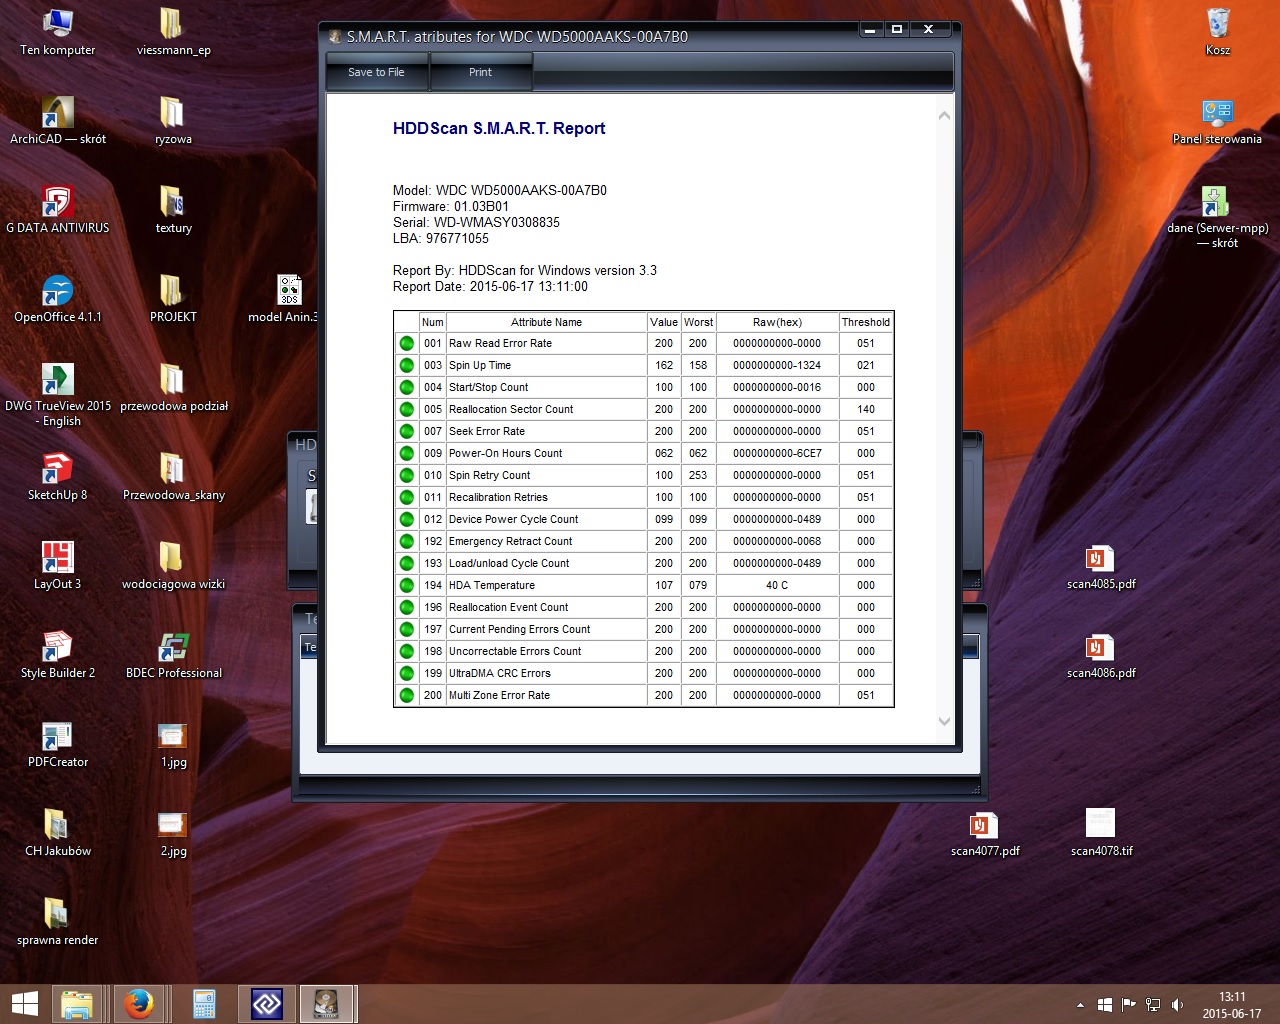Open the sprawna render folder
The image size is (1280, 1024).
click(58, 923)
